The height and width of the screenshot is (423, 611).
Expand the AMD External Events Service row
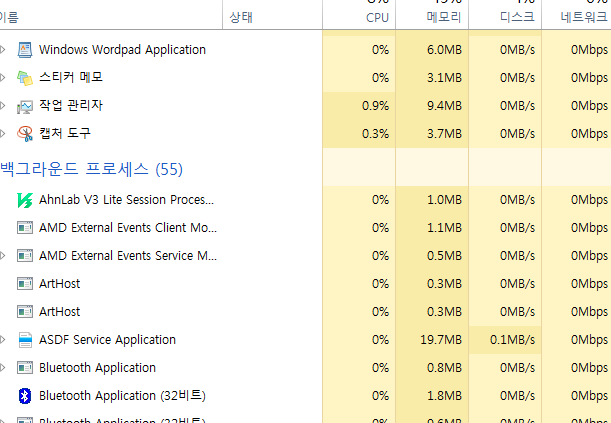coord(3,256)
